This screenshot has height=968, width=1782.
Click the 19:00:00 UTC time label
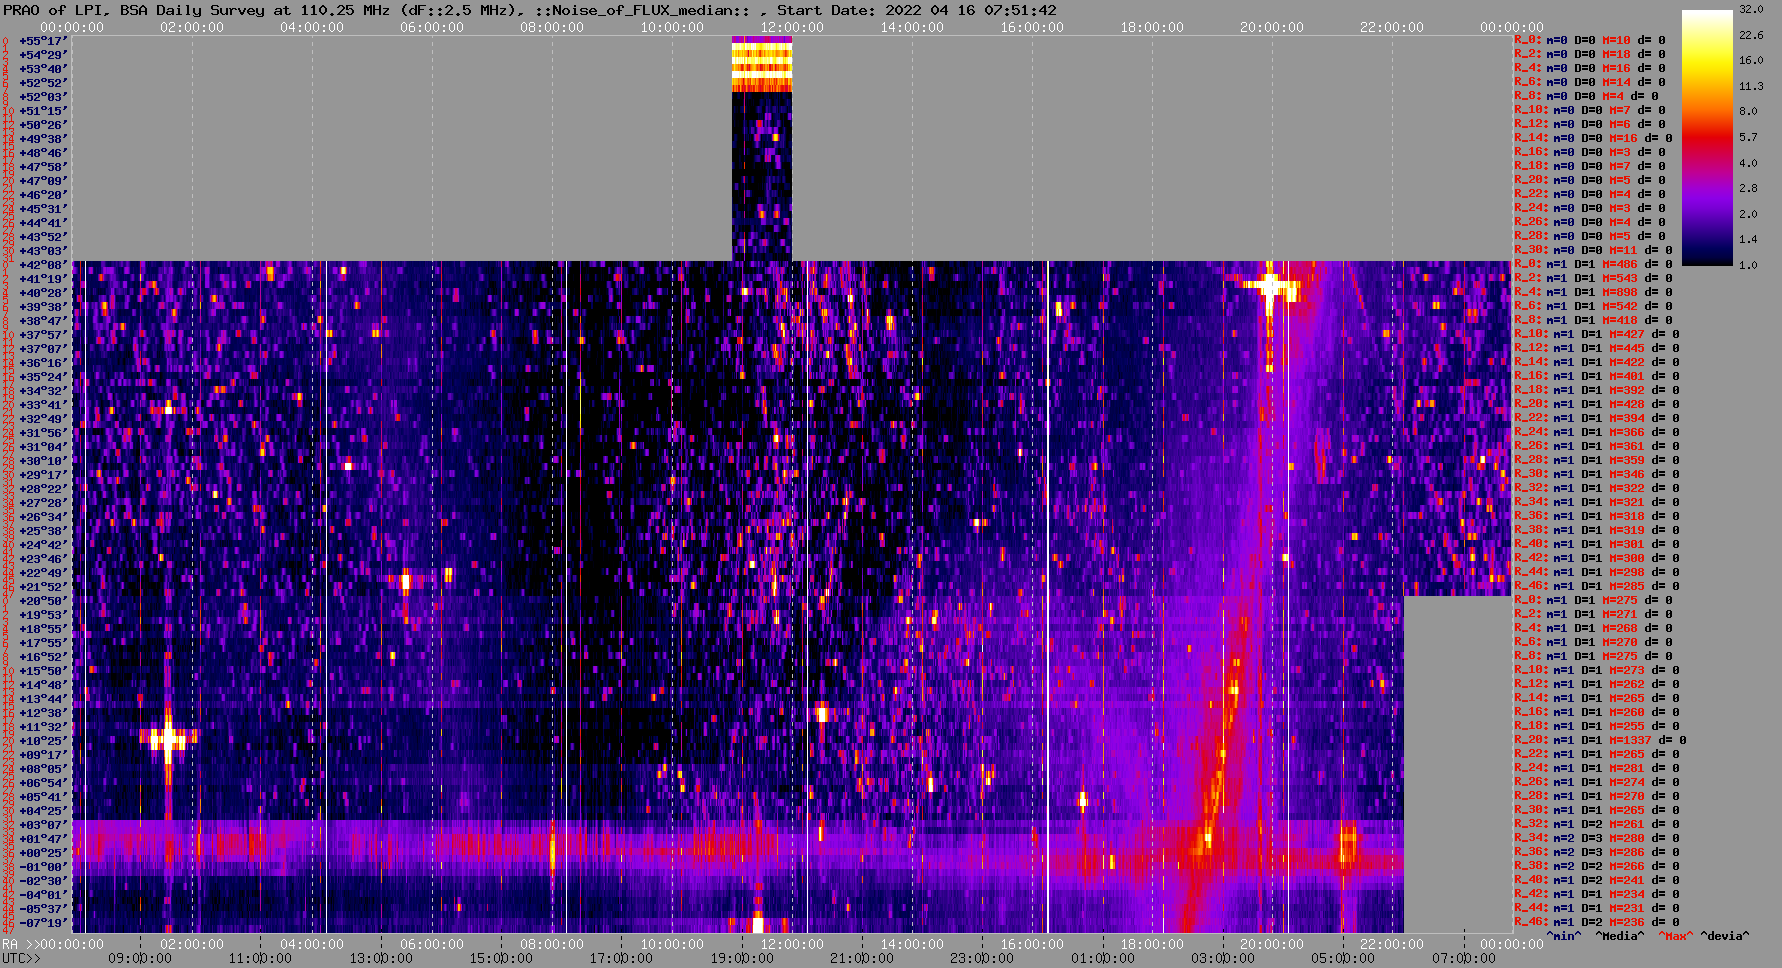pos(742,958)
